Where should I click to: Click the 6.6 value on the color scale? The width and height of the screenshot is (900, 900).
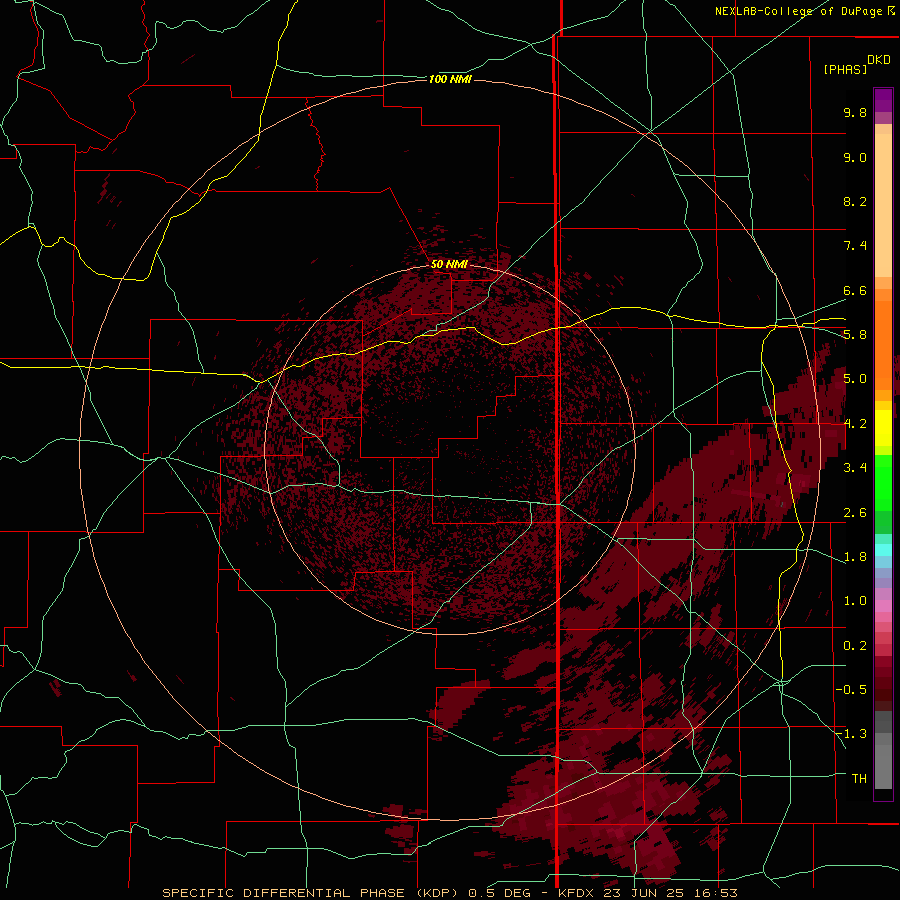[x=855, y=290]
